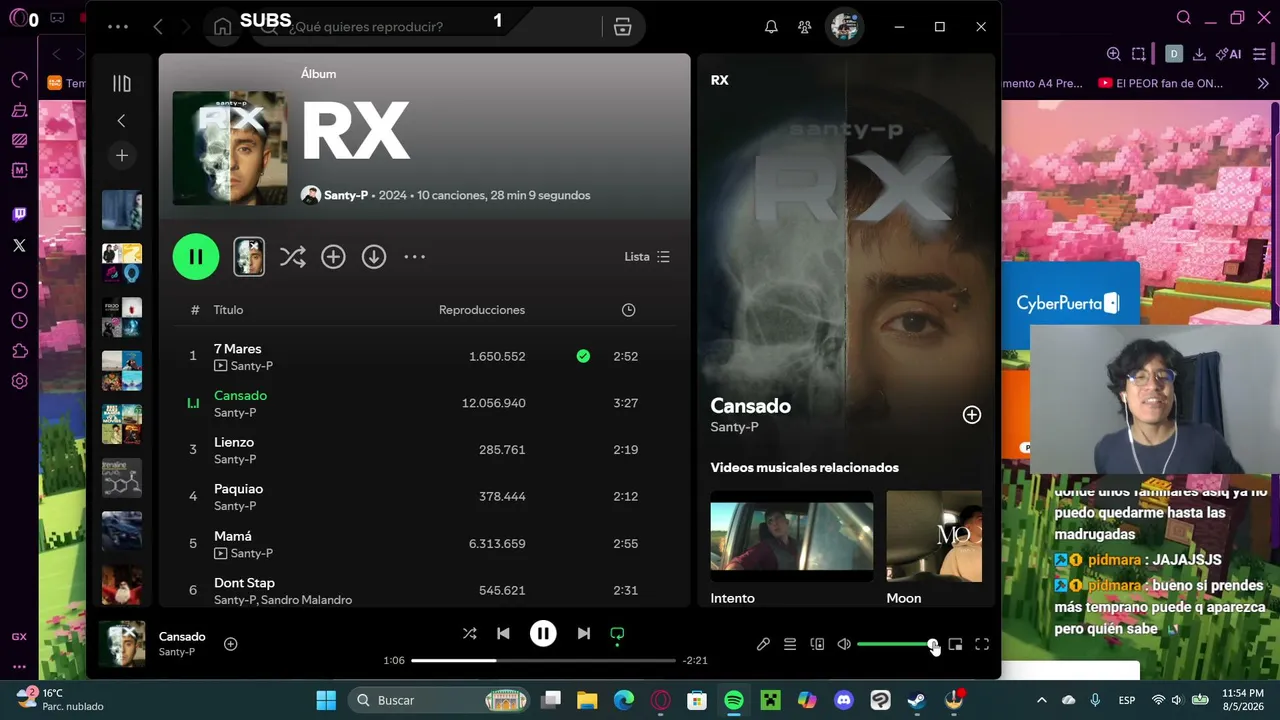
Task: Mute the Spotify volume
Action: tap(844, 645)
